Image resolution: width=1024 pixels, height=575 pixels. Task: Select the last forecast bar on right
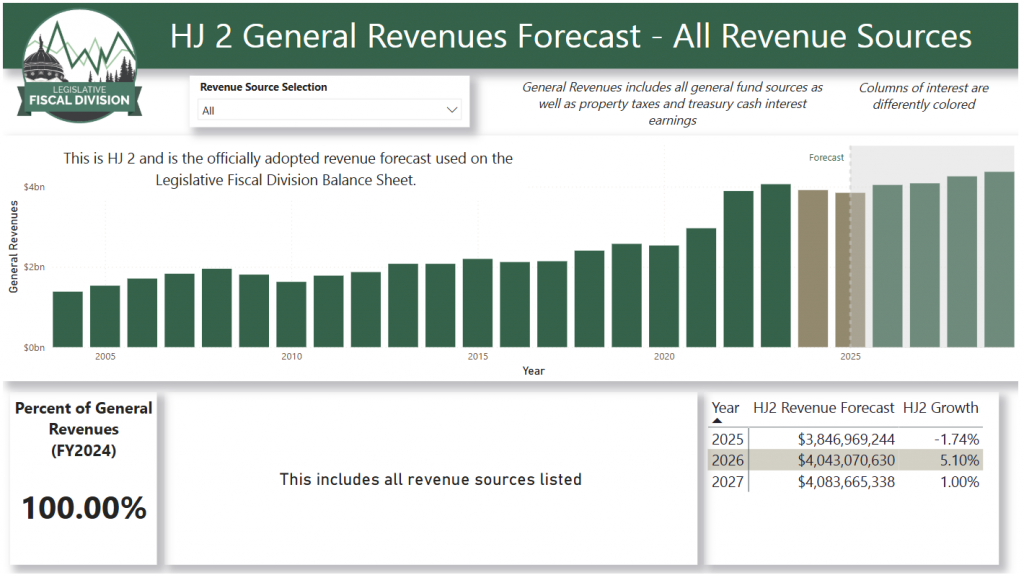point(998,260)
